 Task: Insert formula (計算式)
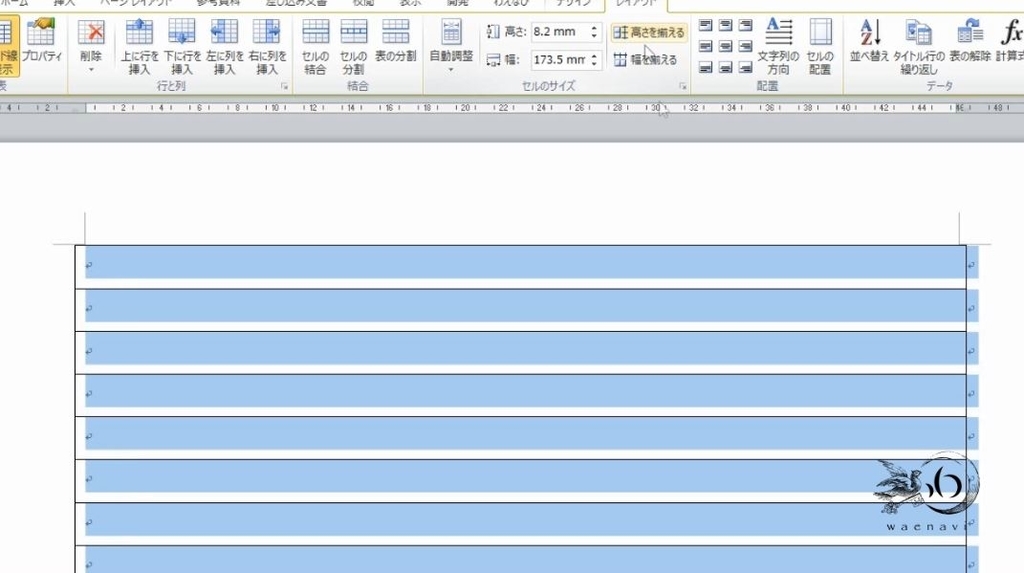(1010, 41)
